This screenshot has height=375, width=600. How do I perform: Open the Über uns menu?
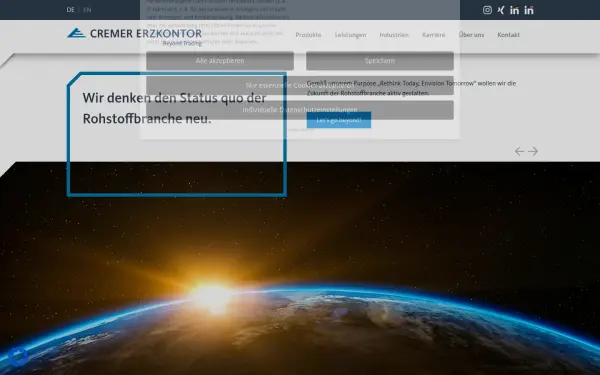(471, 35)
